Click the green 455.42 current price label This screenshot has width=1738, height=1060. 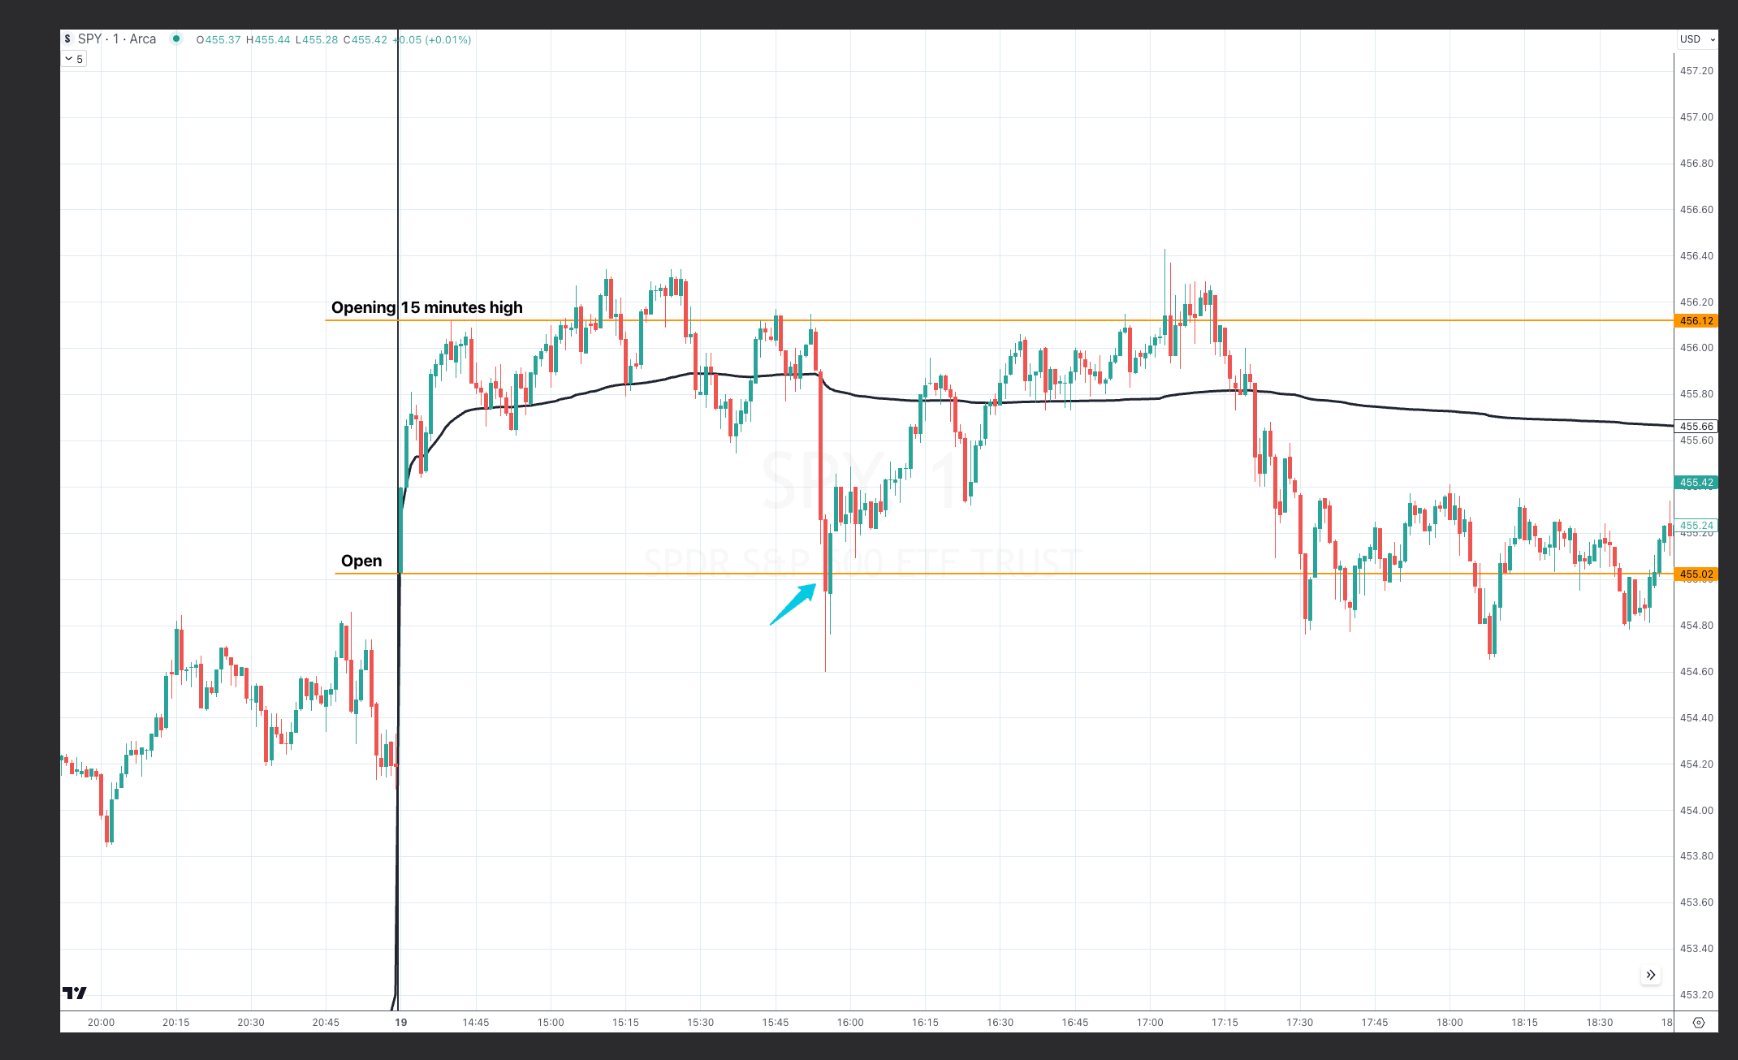click(1695, 482)
